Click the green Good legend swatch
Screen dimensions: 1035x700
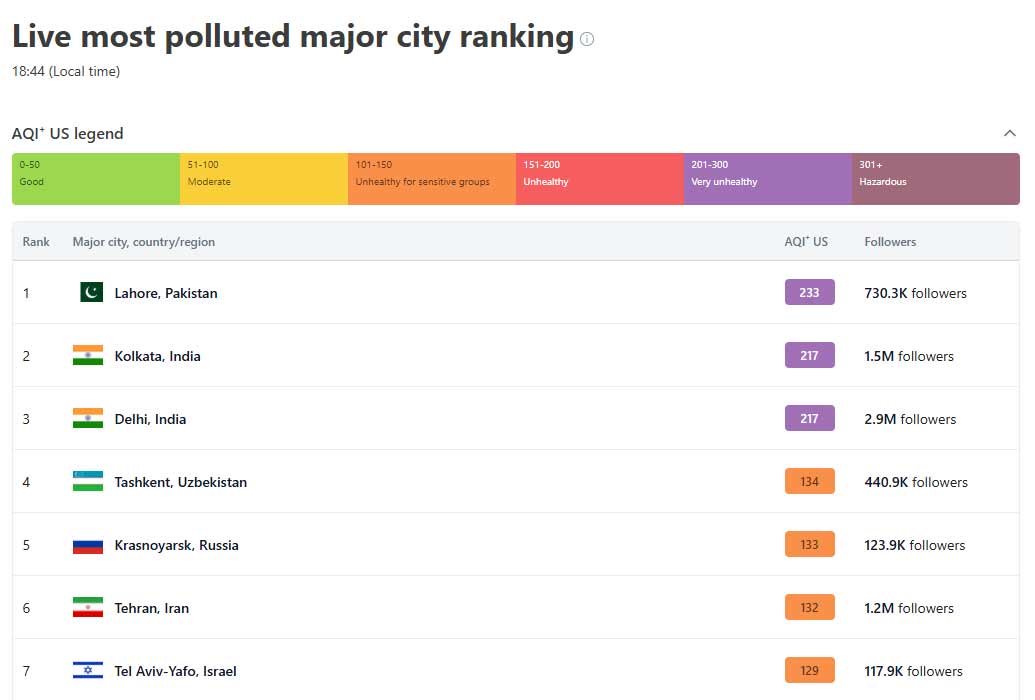click(96, 179)
